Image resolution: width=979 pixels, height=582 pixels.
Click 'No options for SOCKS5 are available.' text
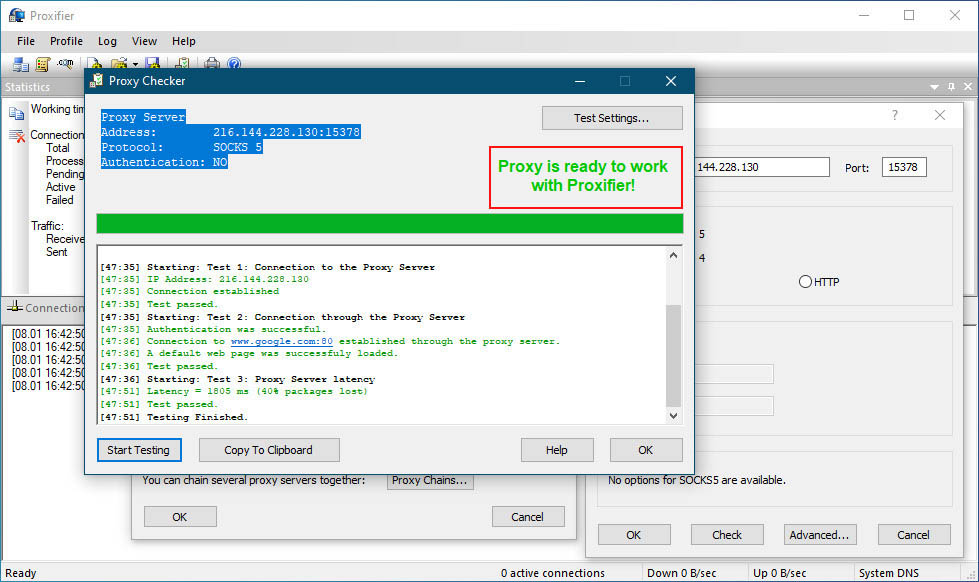[697, 480]
